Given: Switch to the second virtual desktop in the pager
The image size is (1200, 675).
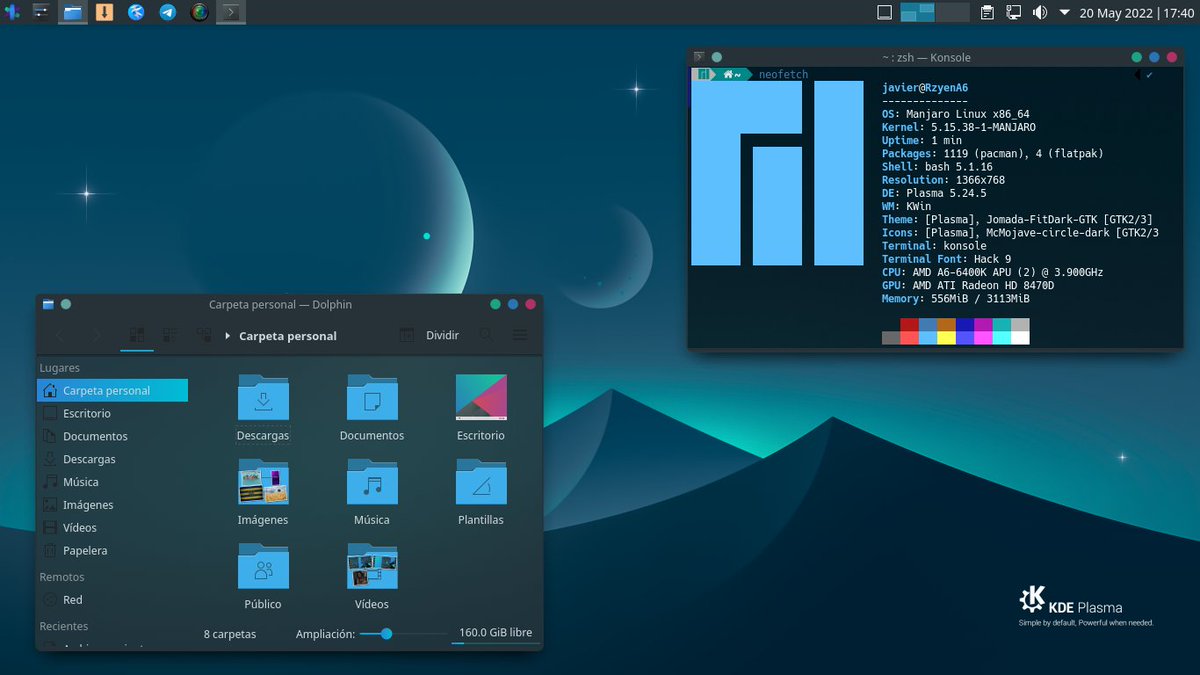Looking at the screenshot, I should click(953, 13).
